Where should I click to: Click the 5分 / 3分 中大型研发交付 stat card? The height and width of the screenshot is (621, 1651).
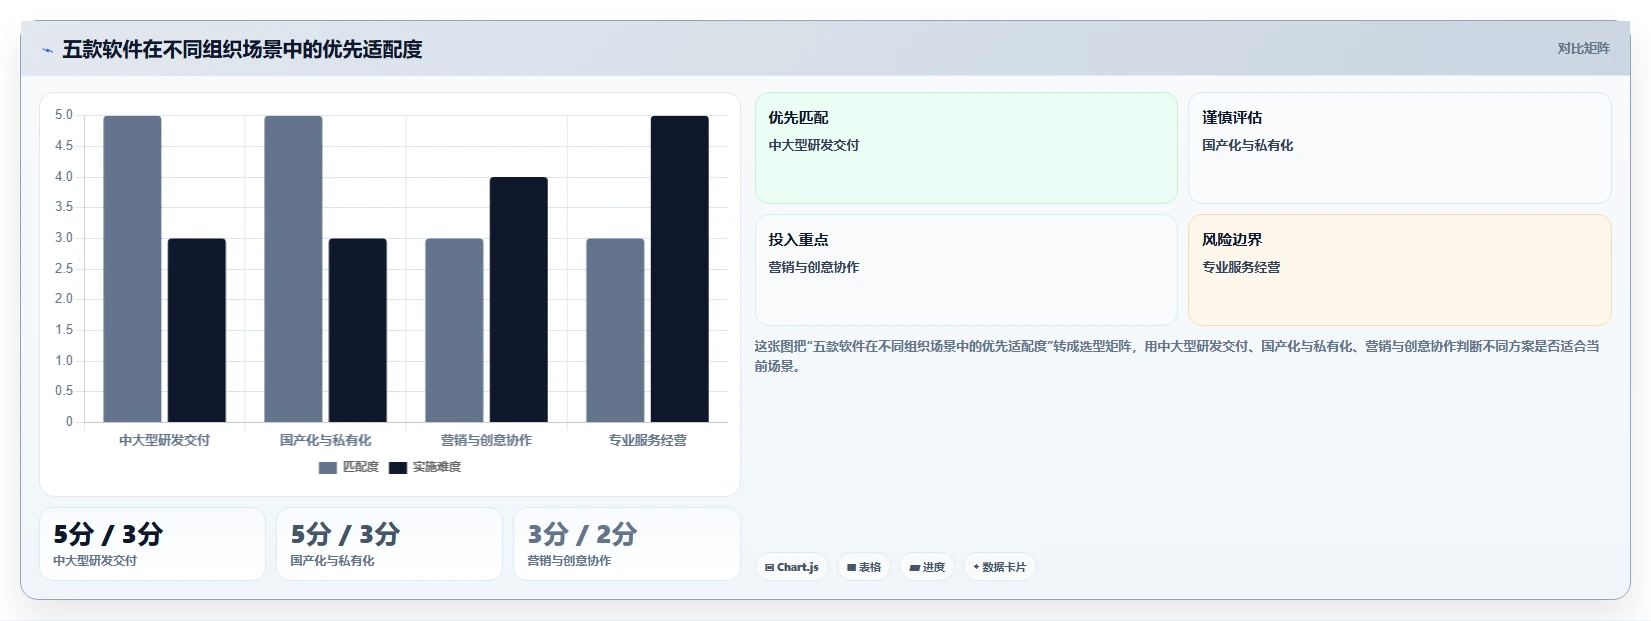point(152,544)
